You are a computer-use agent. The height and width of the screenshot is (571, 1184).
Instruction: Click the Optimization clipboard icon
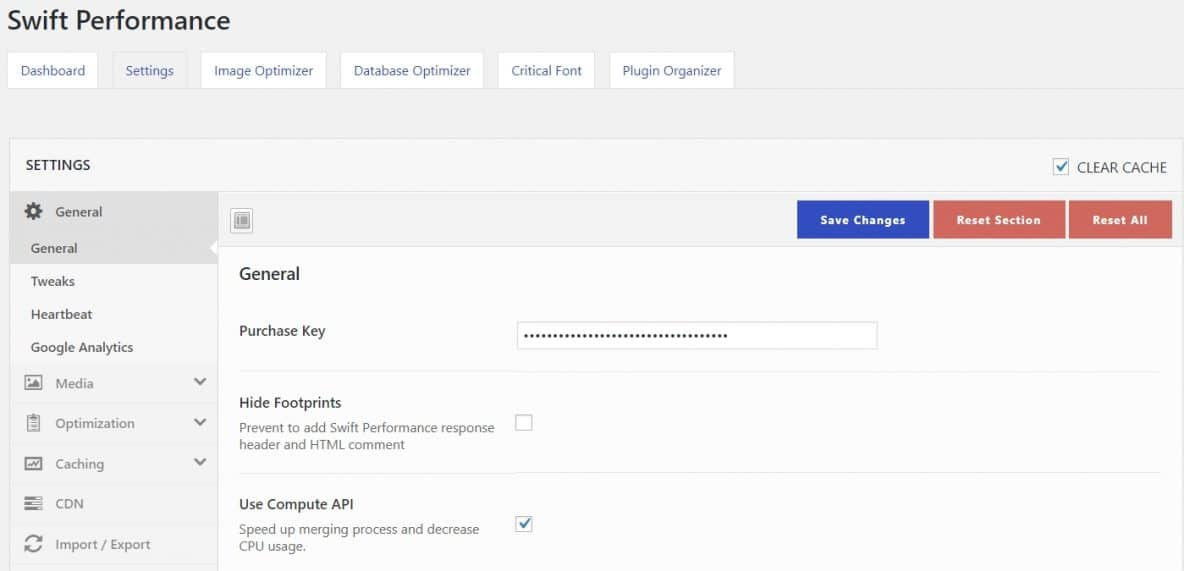click(33, 423)
